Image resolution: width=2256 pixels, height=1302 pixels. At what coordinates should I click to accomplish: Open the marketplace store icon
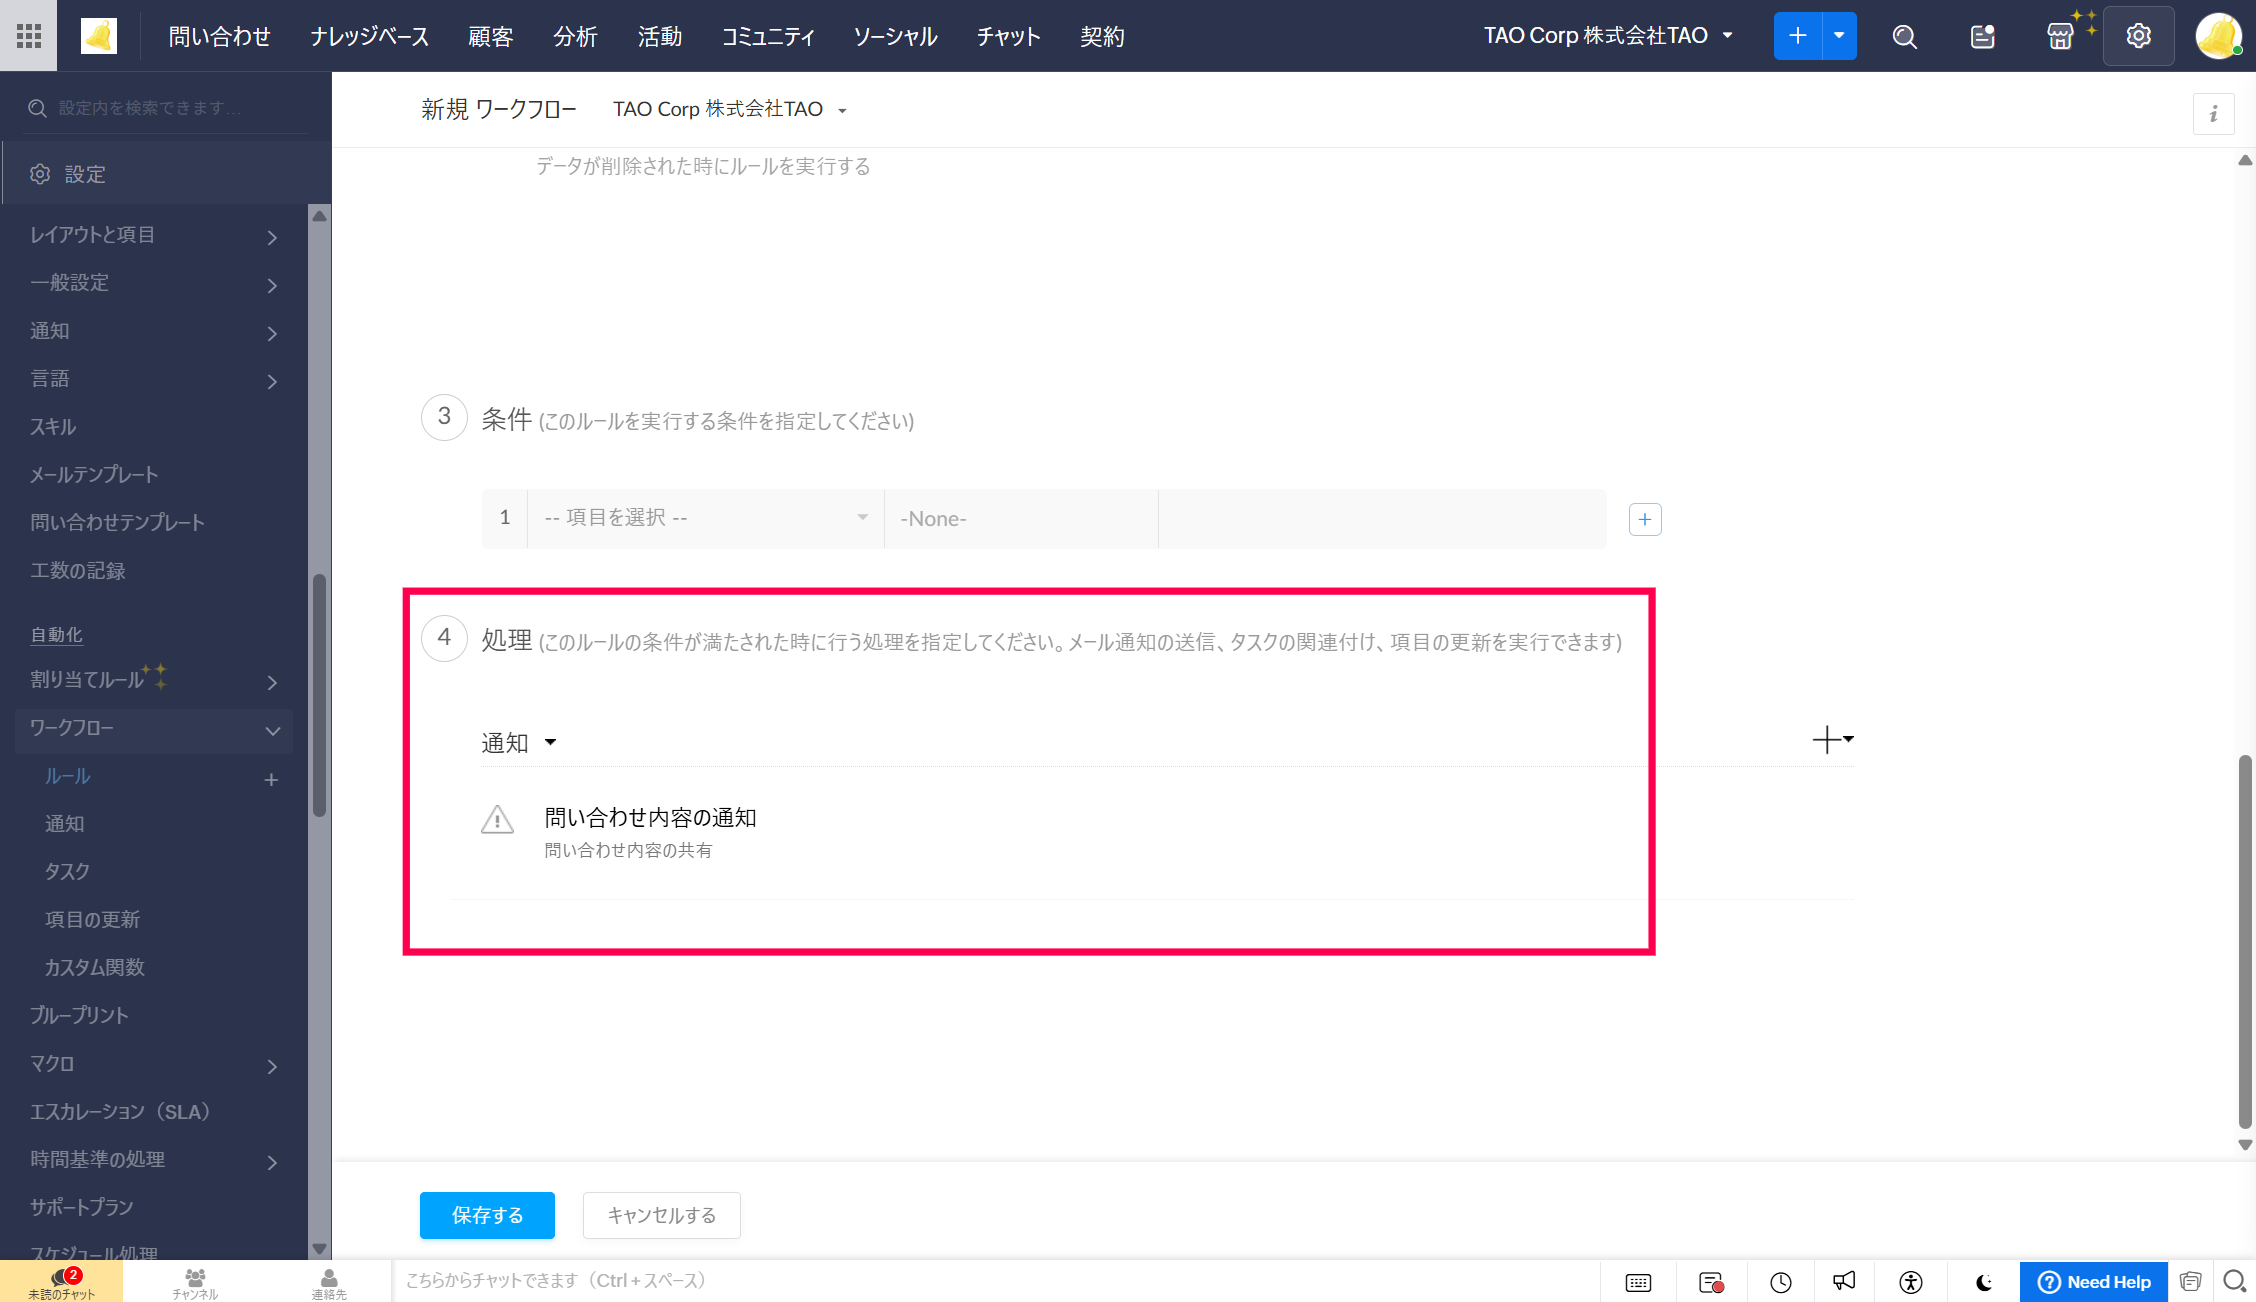click(x=2060, y=37)
